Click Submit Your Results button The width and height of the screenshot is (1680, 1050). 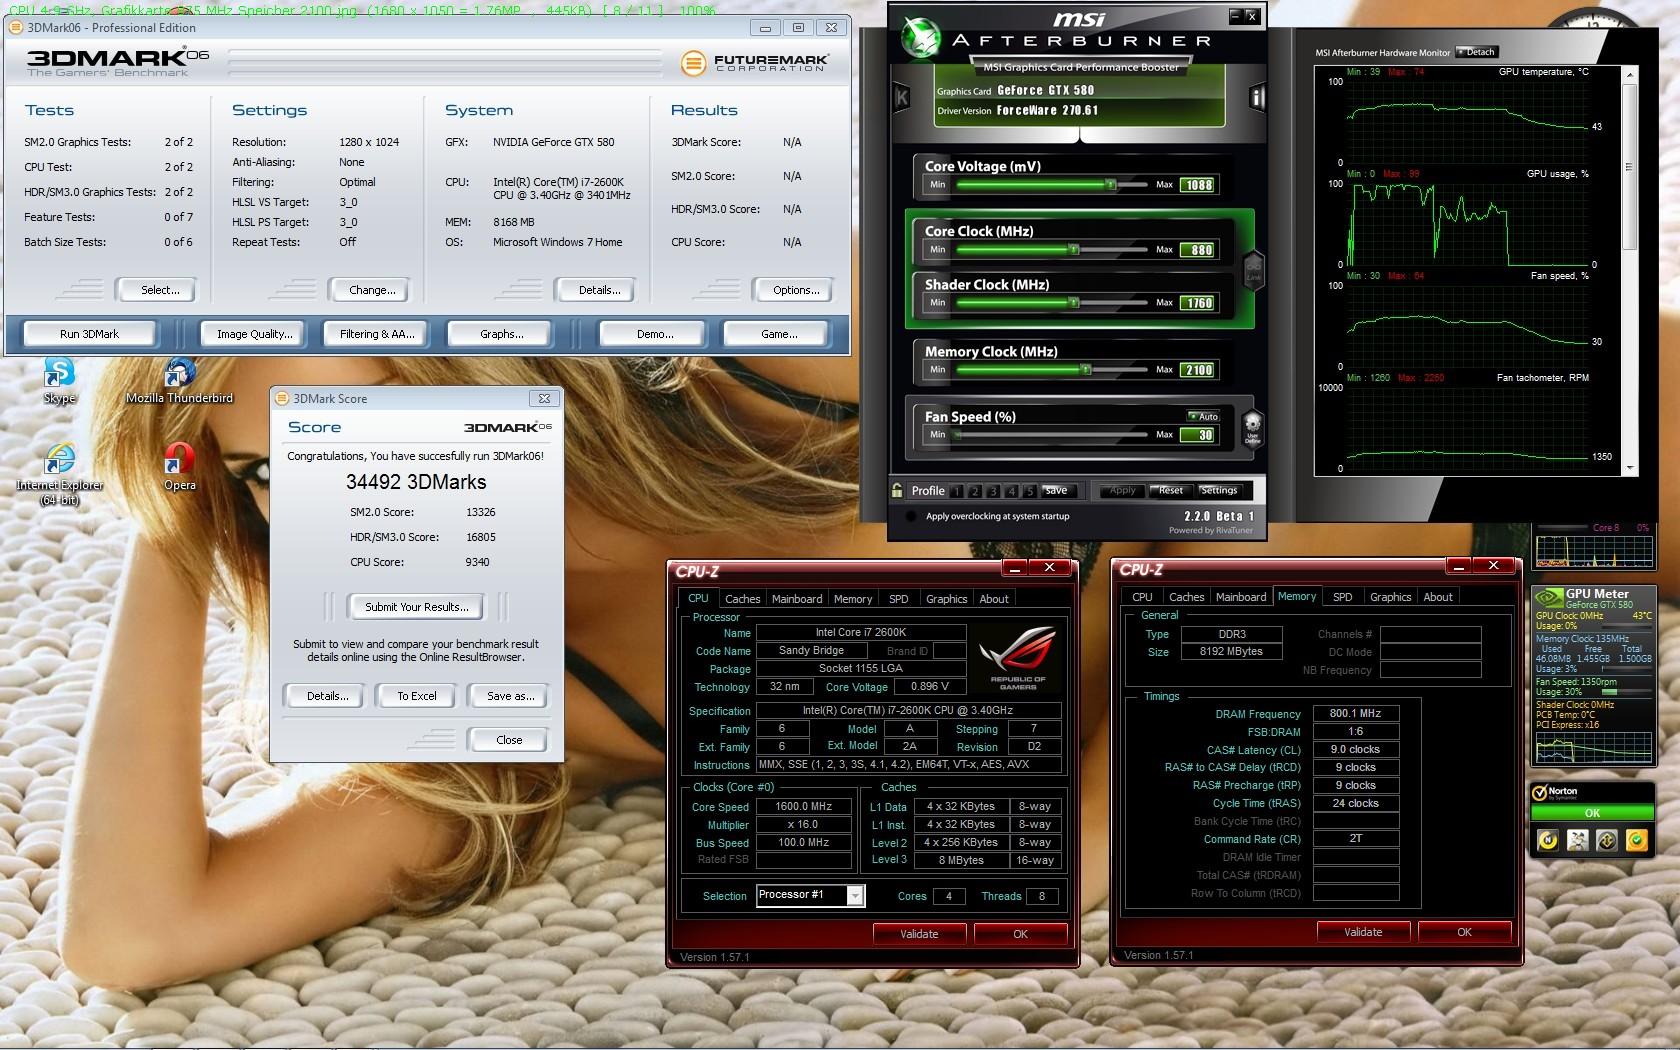click(x=416, y=607)
